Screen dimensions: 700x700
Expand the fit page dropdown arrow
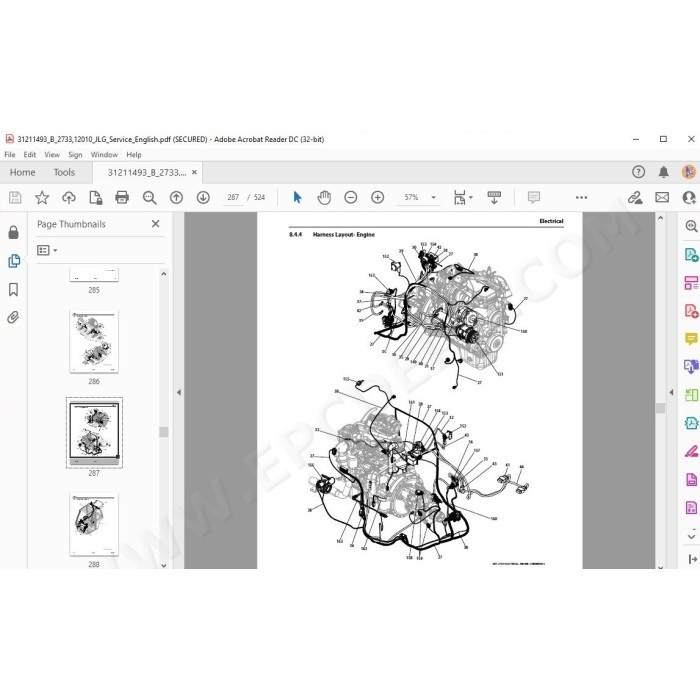471,197
